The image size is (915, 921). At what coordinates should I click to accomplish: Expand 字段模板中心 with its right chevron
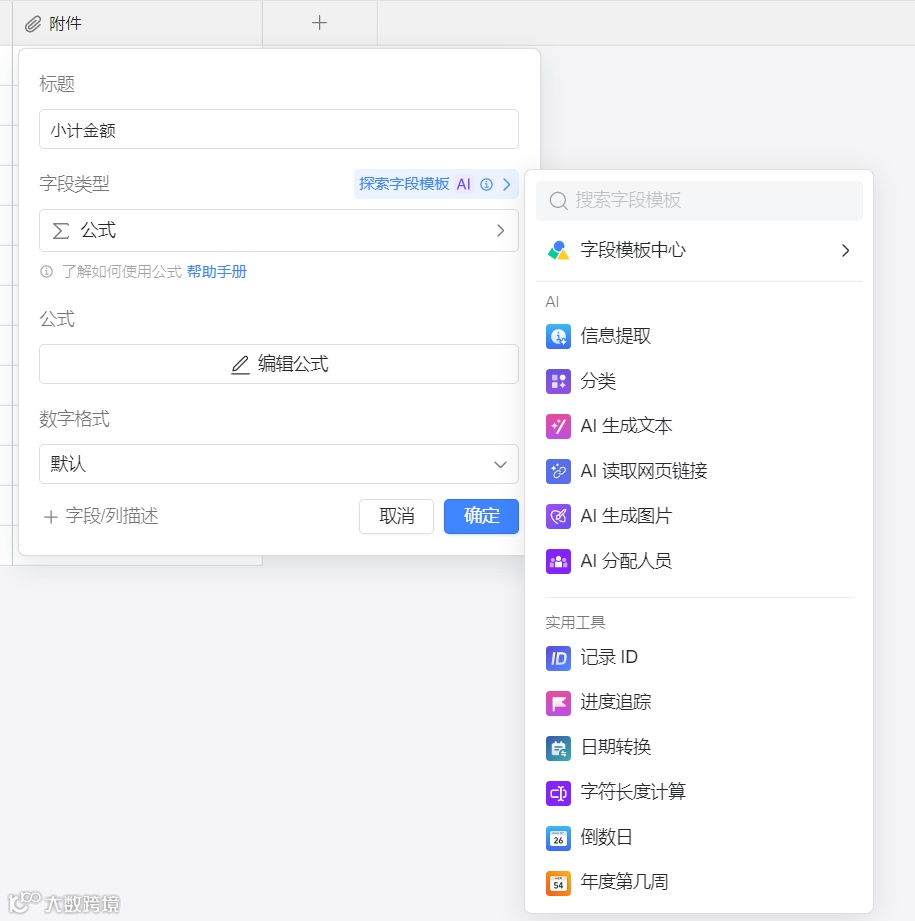pos(846,251)
